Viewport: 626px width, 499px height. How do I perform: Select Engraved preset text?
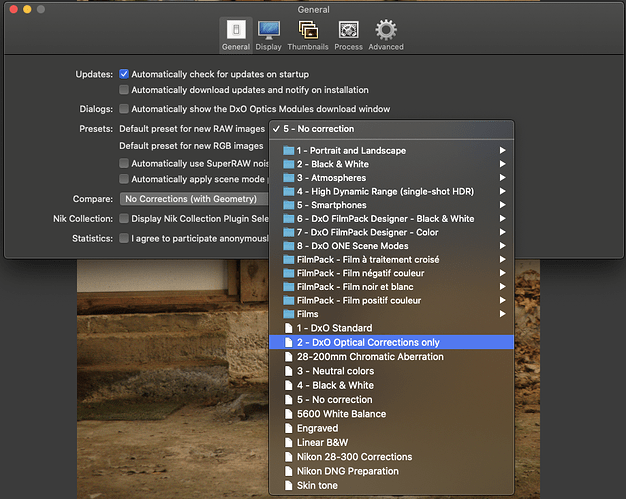pyautogui.click(x=317, y=428)
